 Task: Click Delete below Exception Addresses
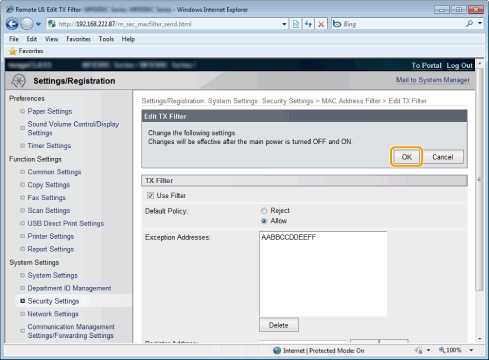279,325
